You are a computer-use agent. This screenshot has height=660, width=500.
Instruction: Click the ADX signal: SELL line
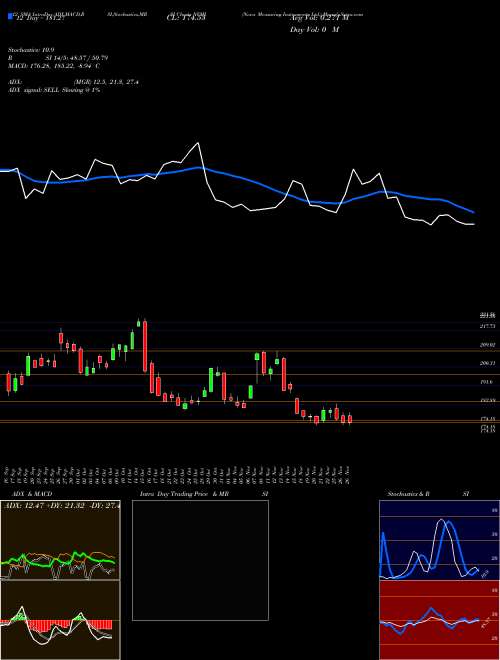[x=54, y=90]
